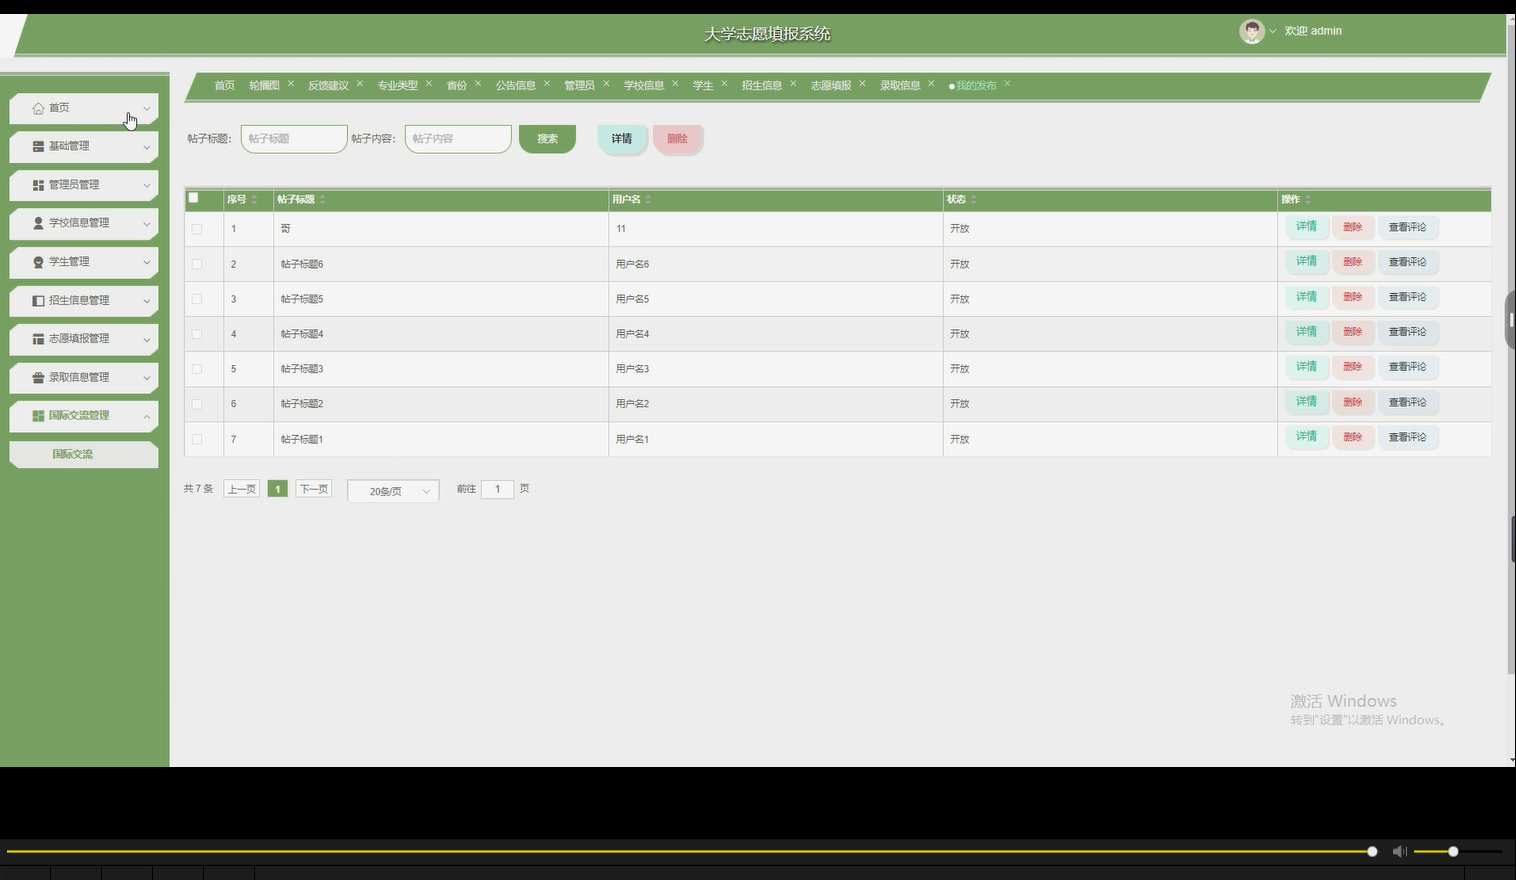
Task: Check the 帖子标题2 row checkbox
Action: pos(197,404)
